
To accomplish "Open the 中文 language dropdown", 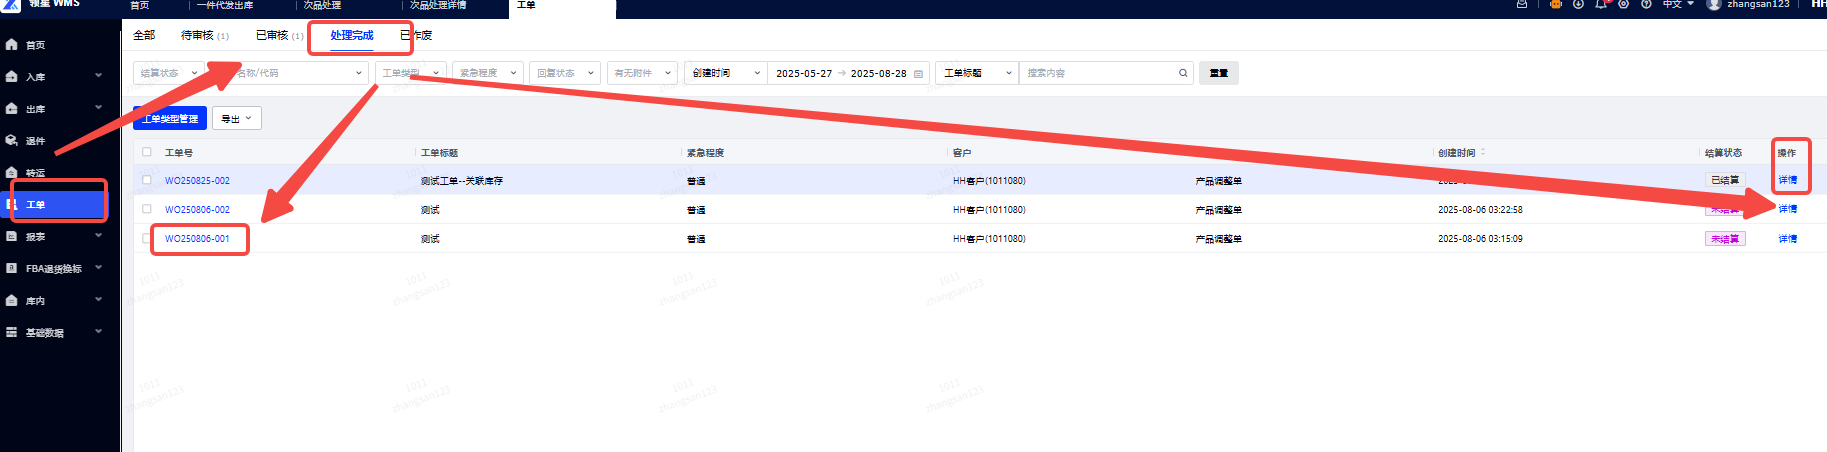I will coord(1678,4).
